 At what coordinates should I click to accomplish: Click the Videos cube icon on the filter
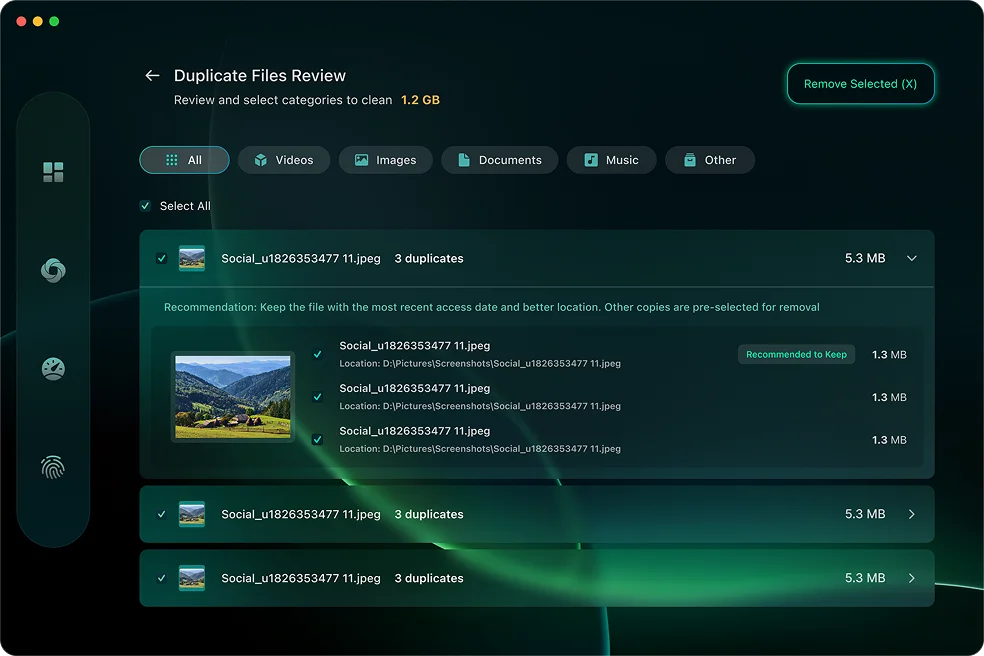click(259, 160)
